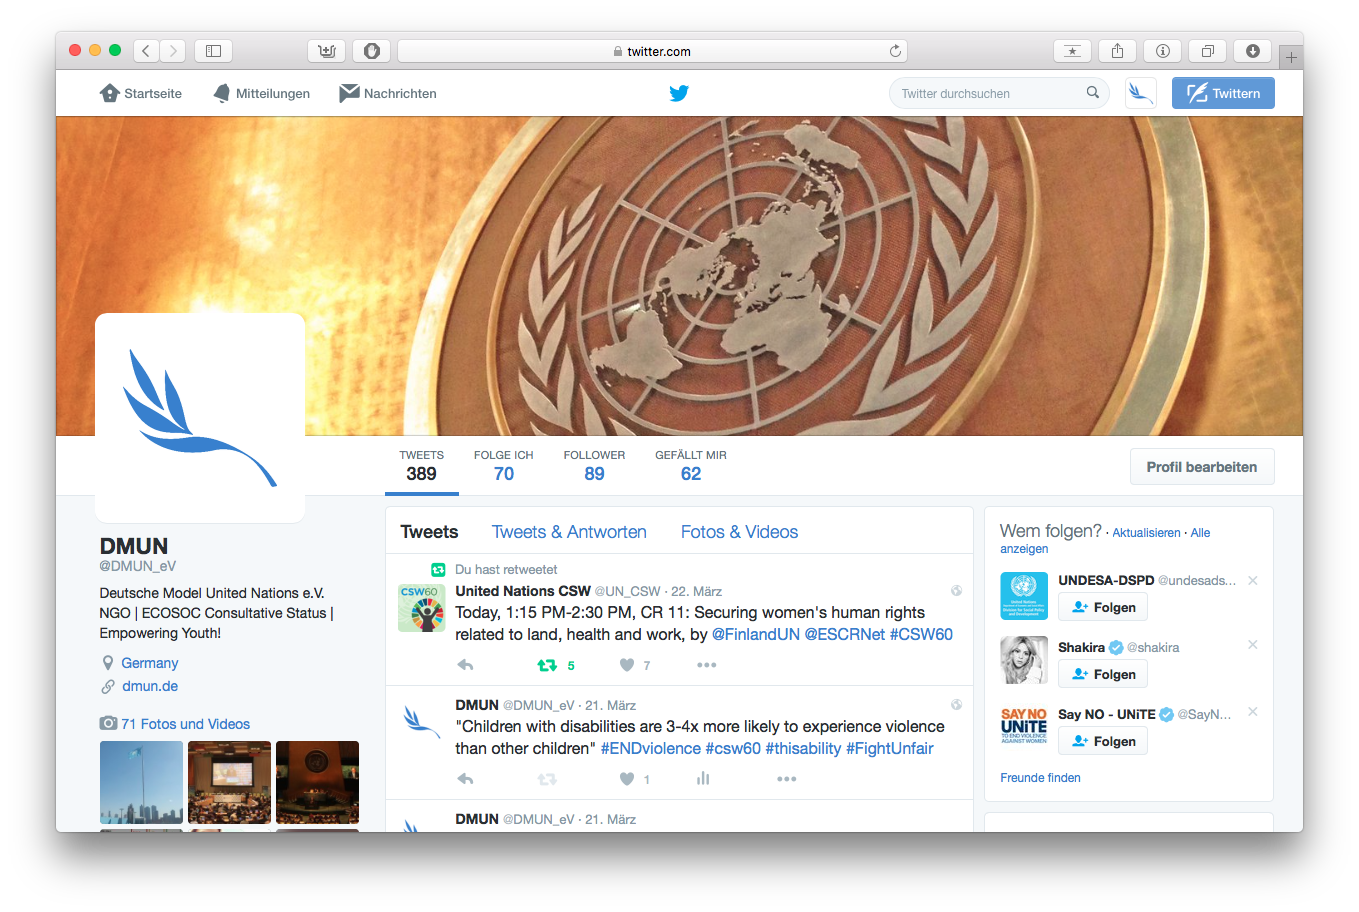Open Mitteilungen notifications
The image size is (1359, 912).
click(x=262, y=93)
